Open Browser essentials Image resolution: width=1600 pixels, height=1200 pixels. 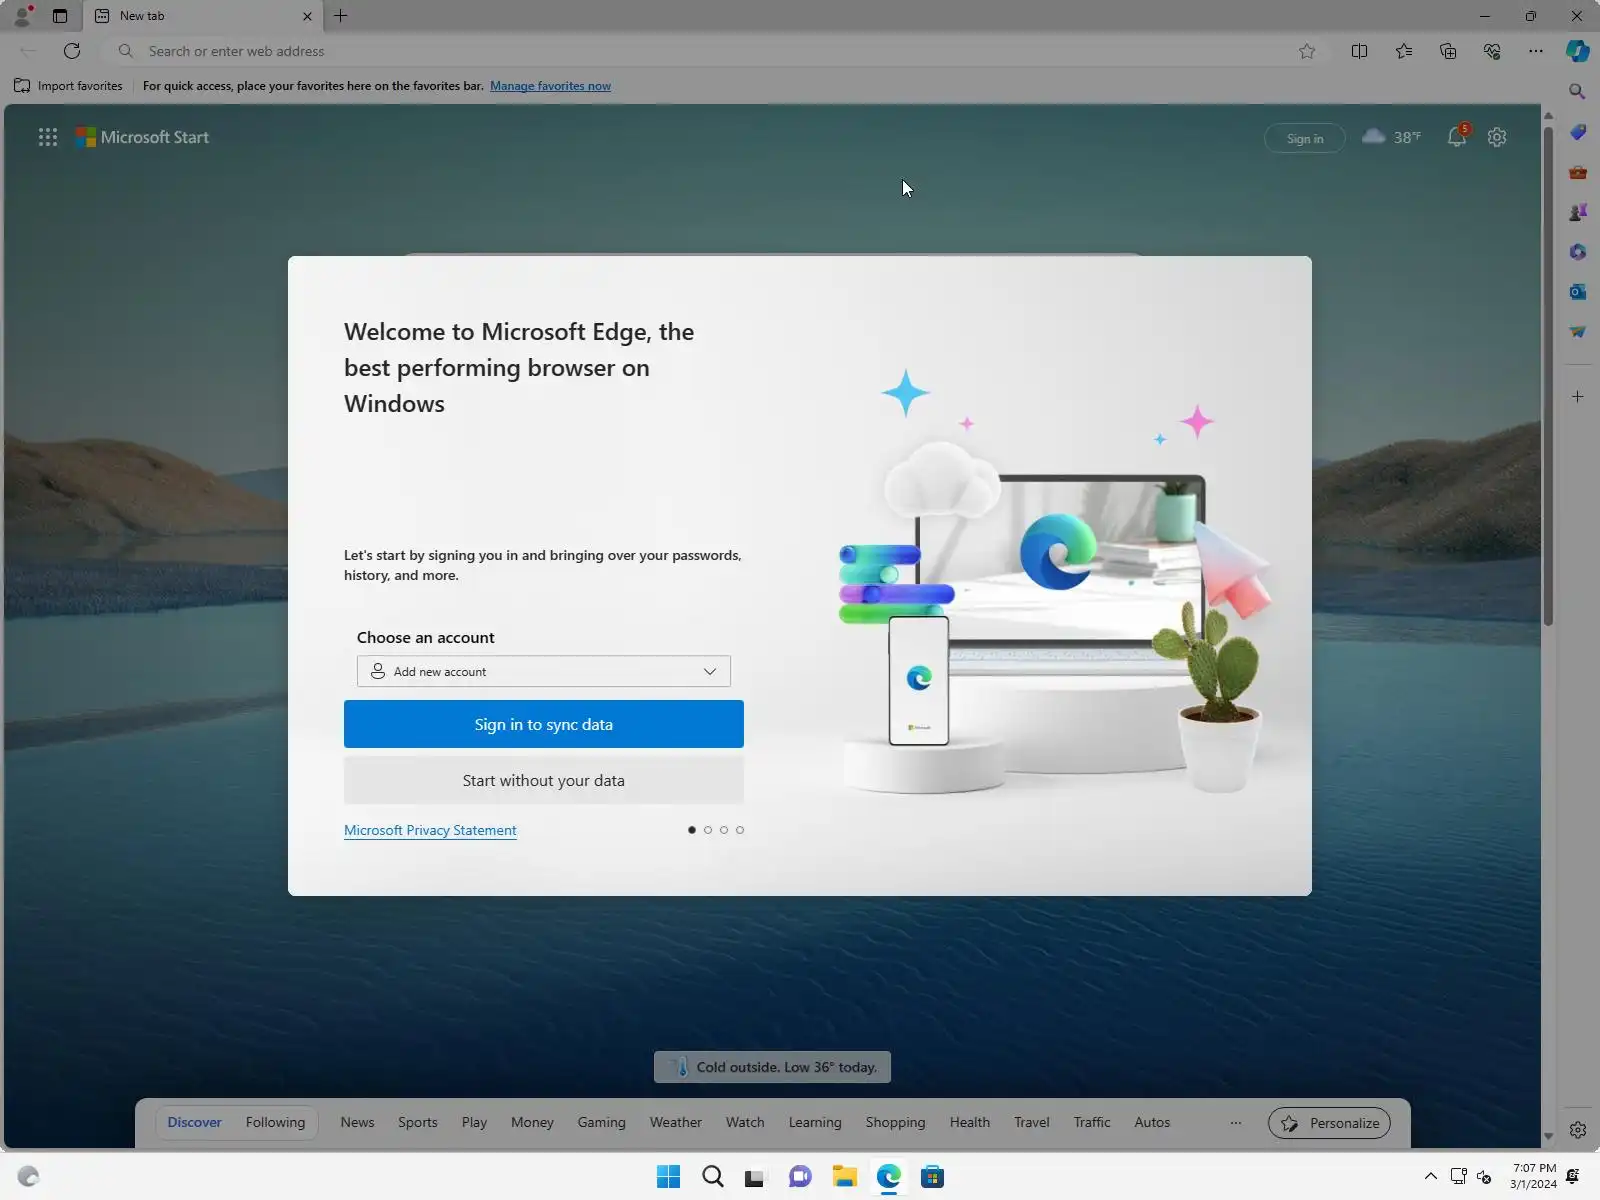tap(1492, 51)
